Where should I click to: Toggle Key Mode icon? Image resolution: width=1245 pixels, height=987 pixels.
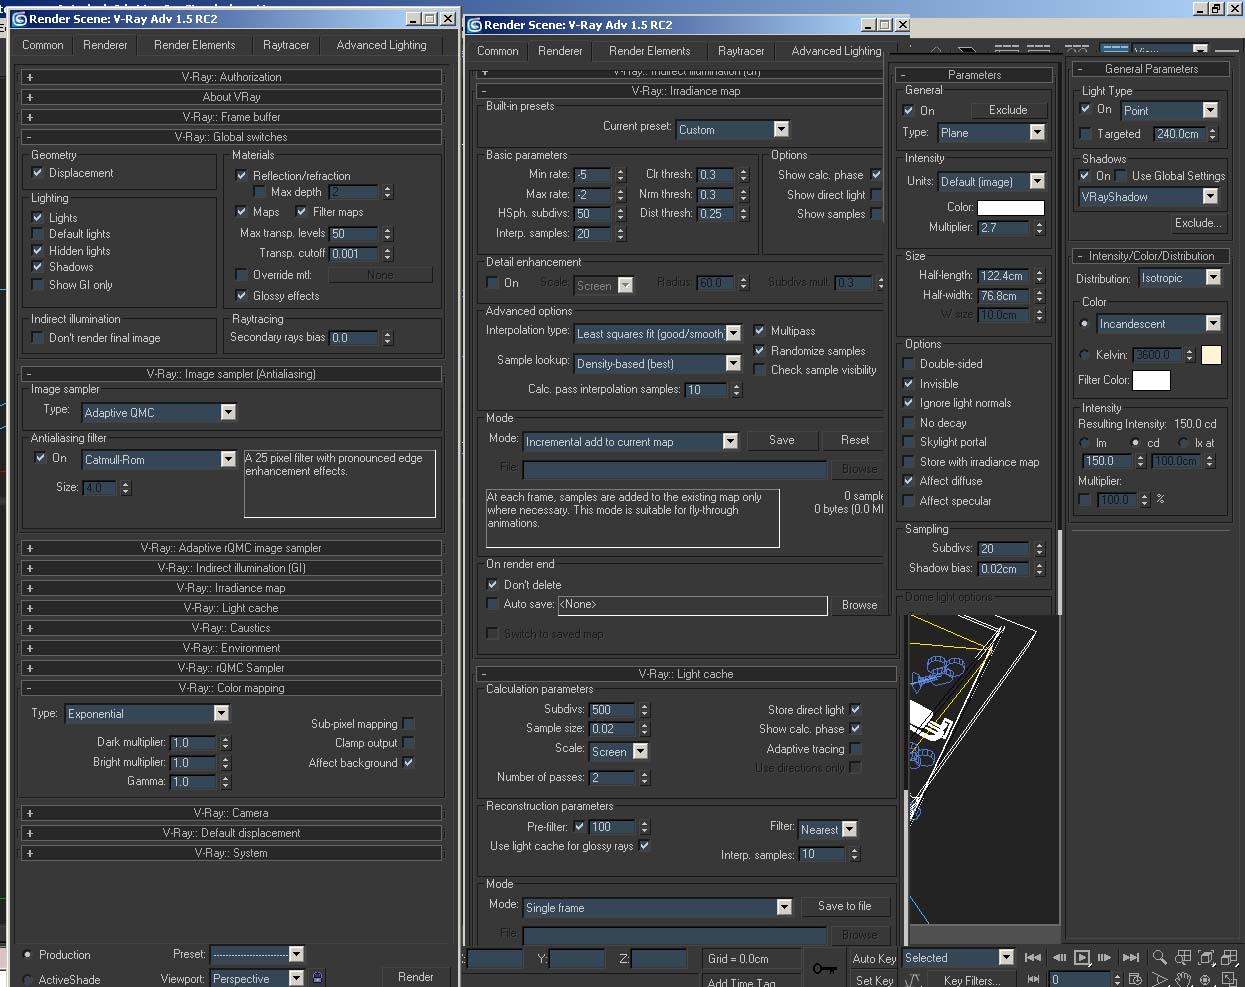[x=1033, y=980]
